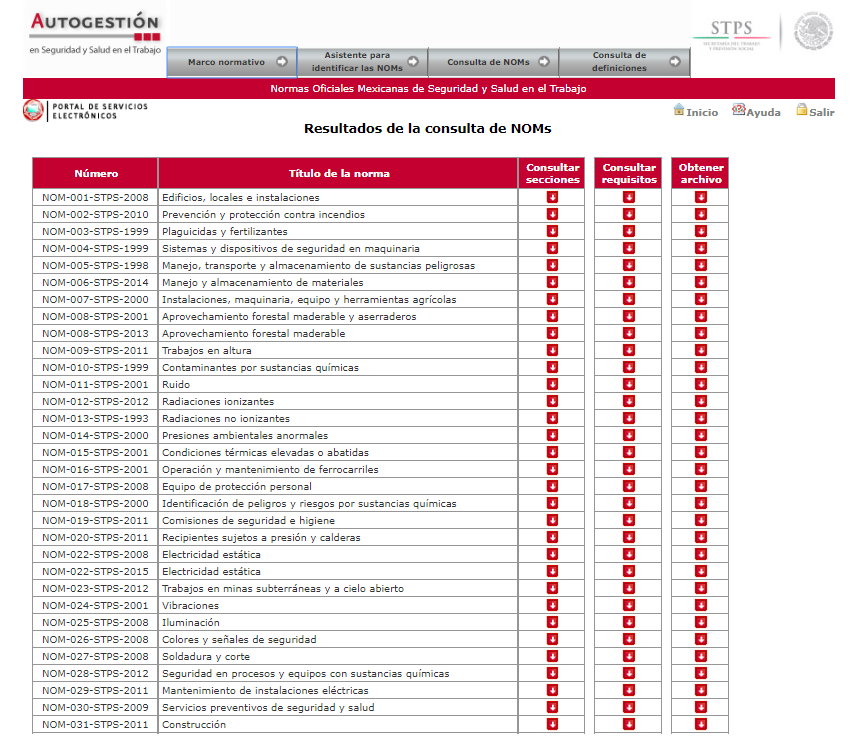Open sections for Radiaciones ionizantes
850x746 pixels.
coord(552,401)
